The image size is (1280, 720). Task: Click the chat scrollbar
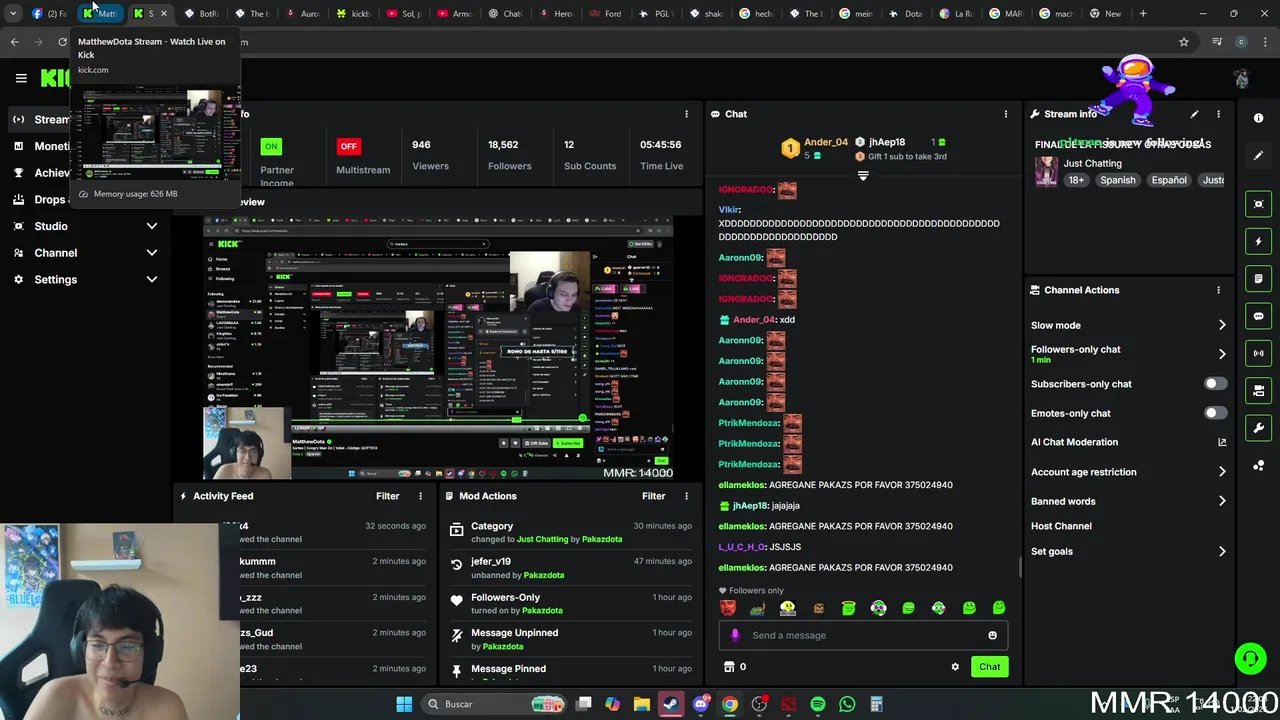(x=1020, y=567)
